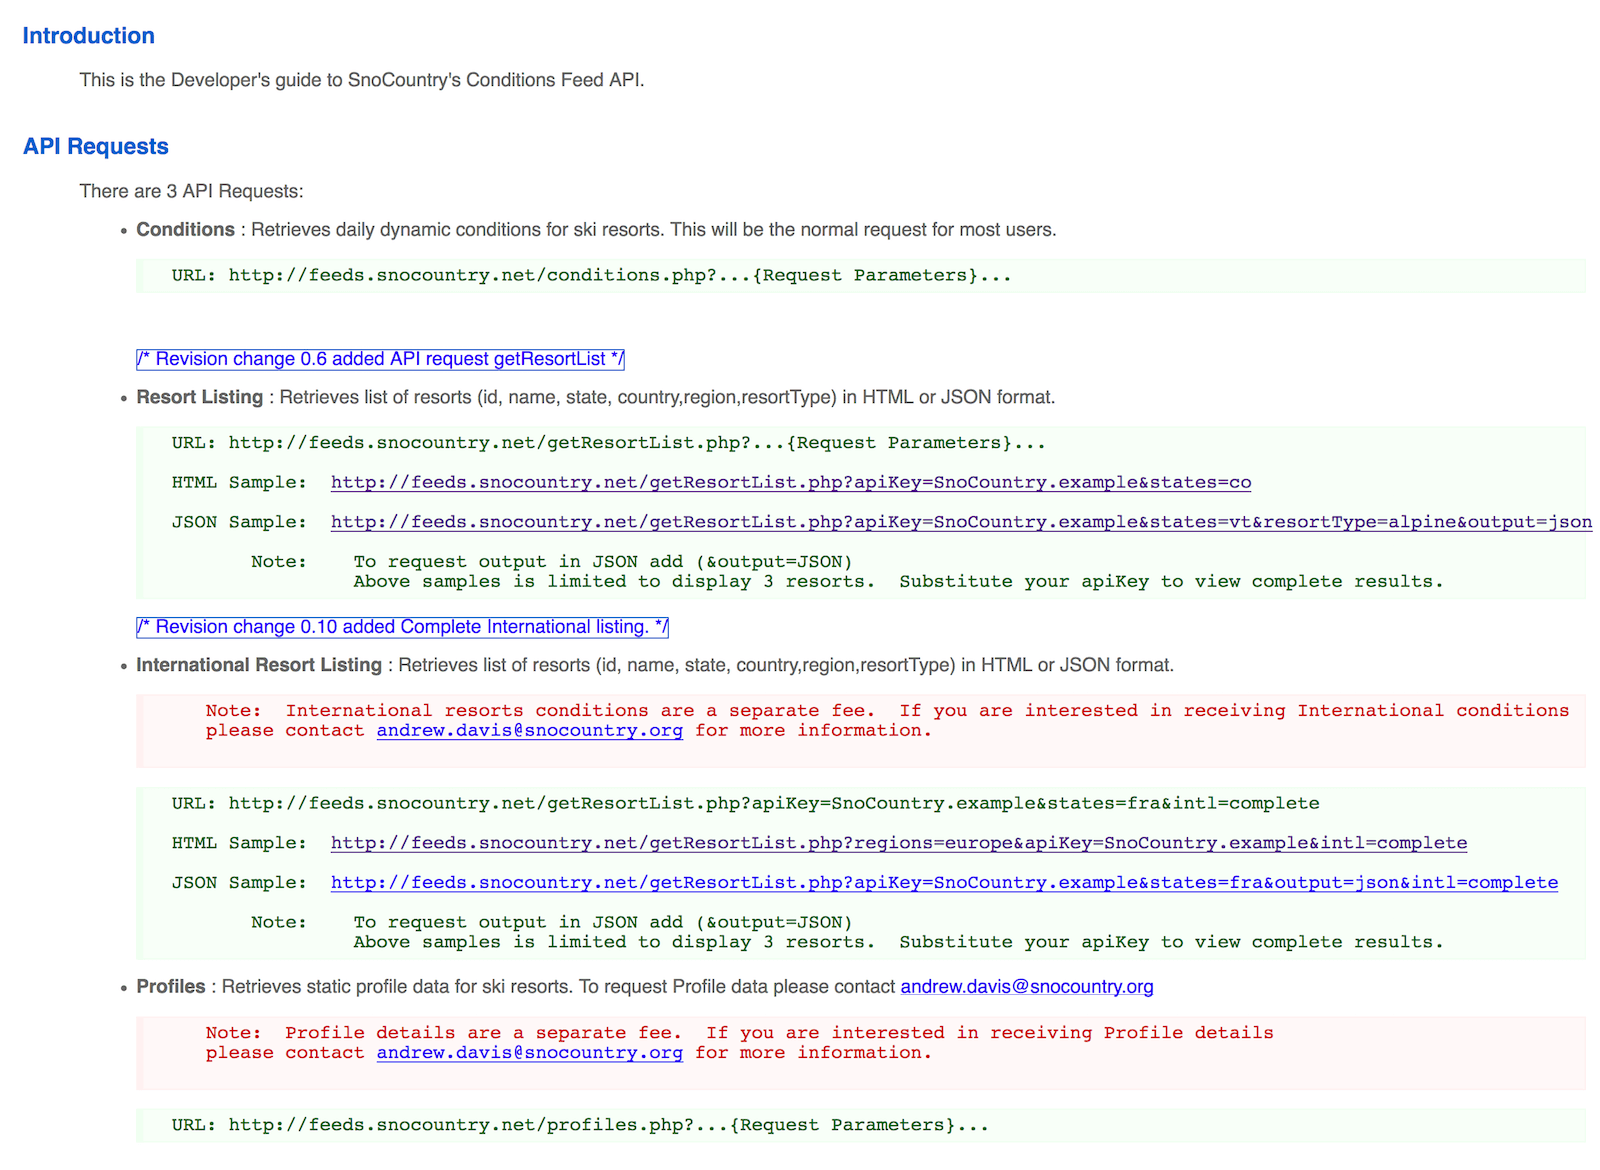Select the Revision change 0.6 comment box

point(380,359)
